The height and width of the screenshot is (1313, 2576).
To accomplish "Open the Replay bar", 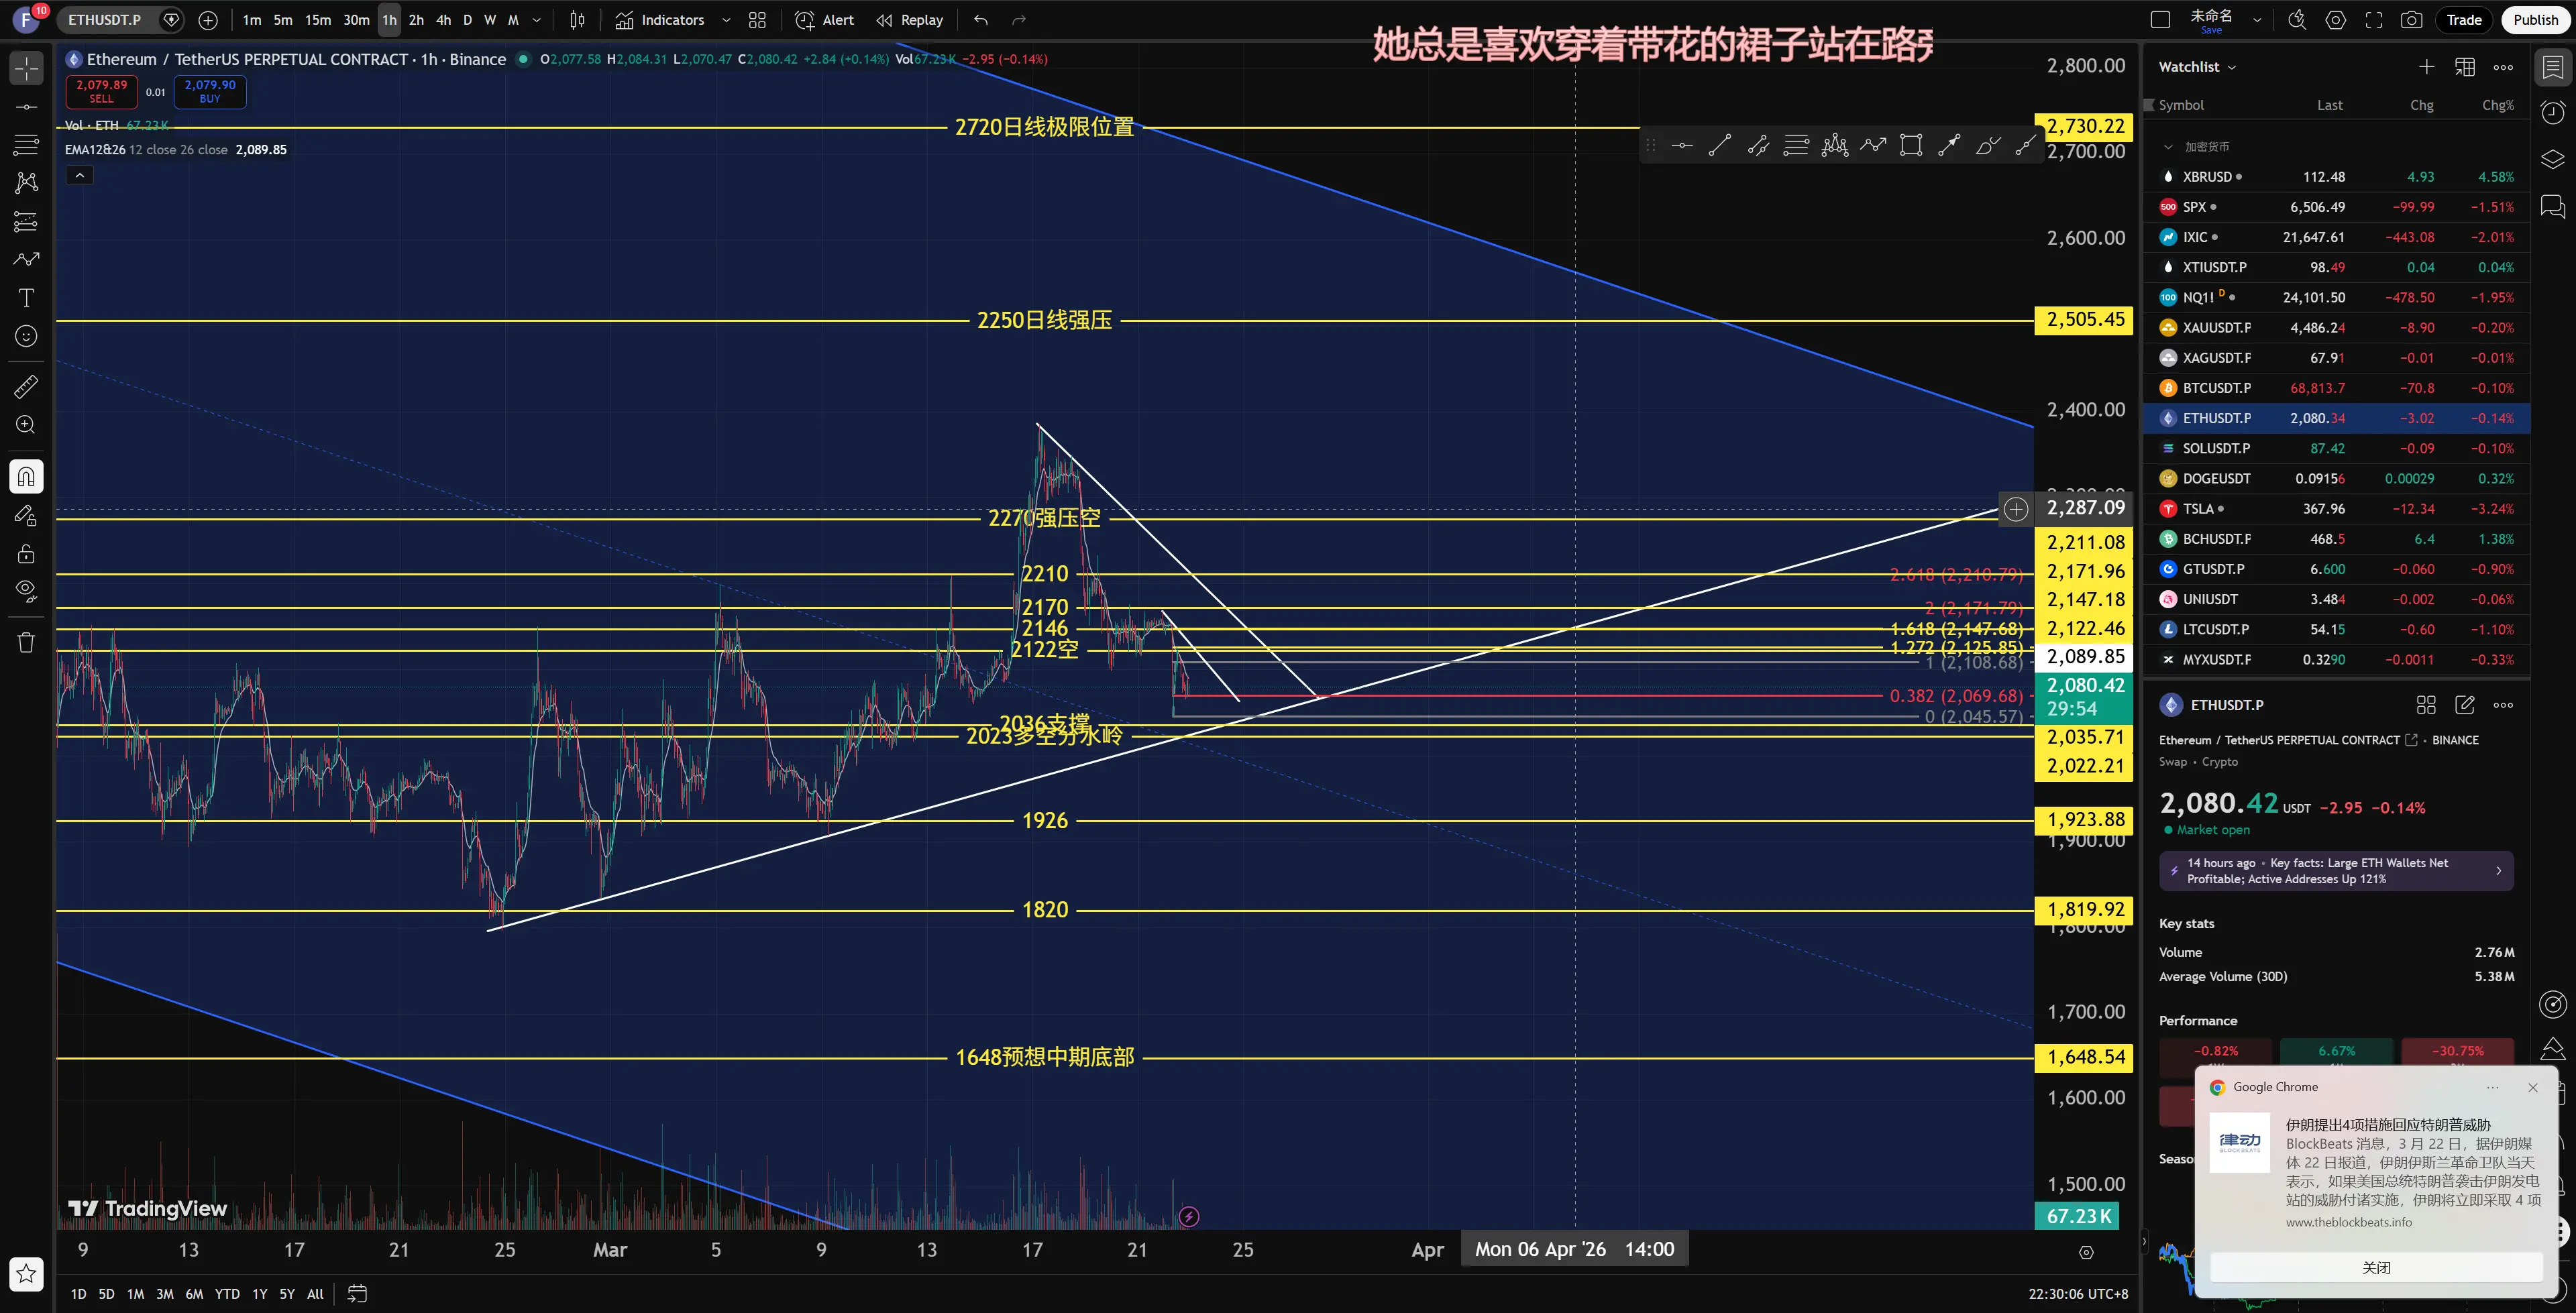I will 909,20.
